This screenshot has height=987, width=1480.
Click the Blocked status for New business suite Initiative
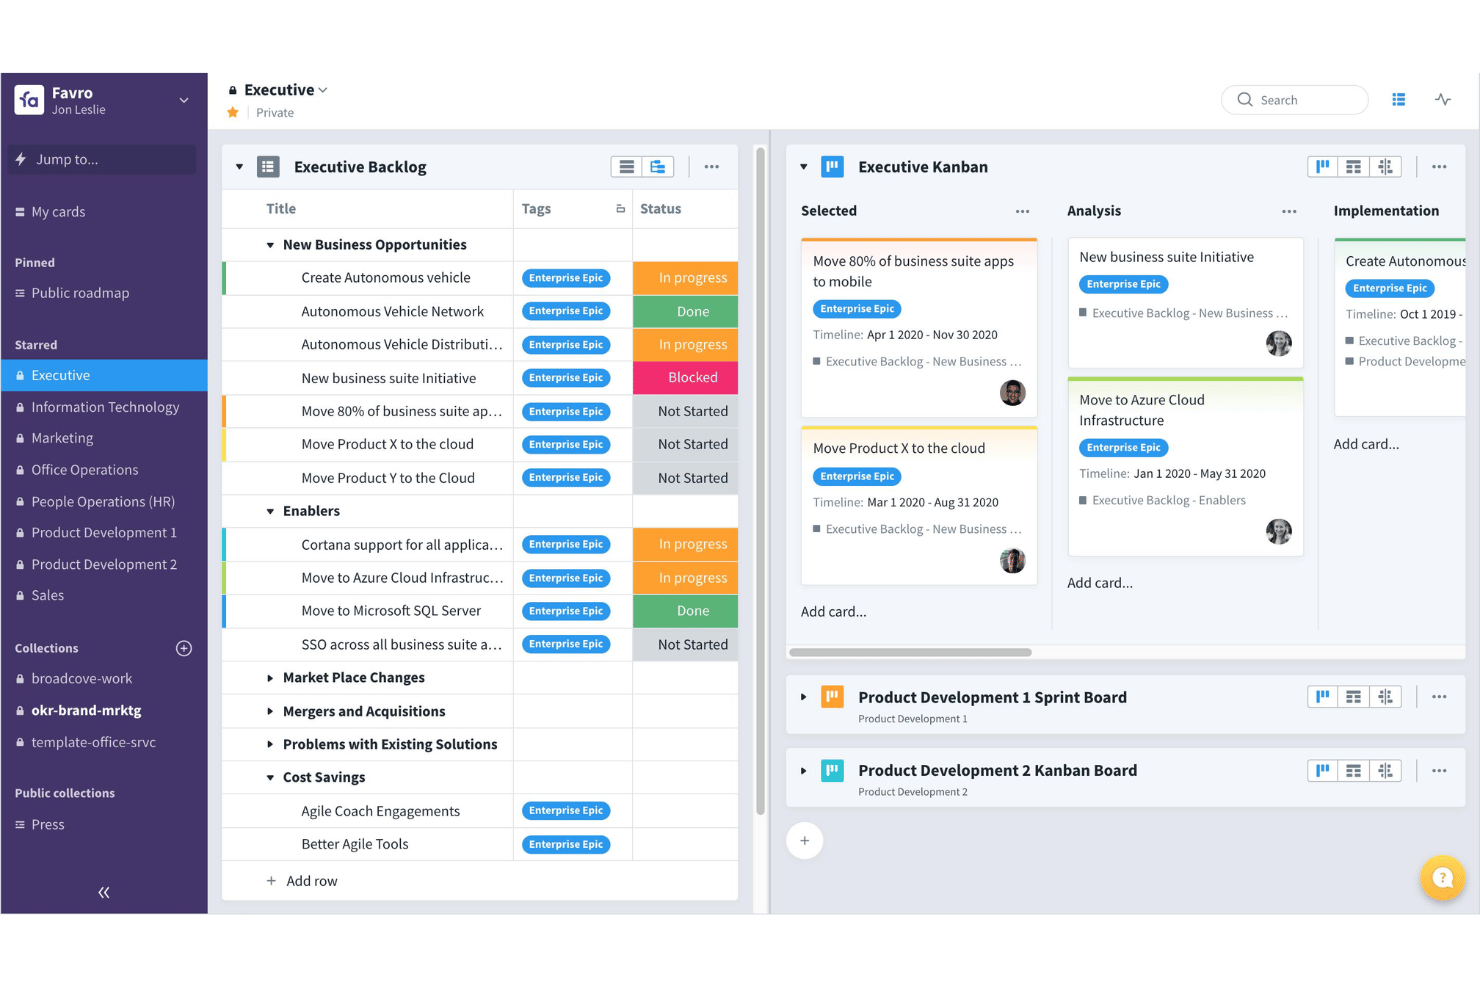tap(685, 378)
